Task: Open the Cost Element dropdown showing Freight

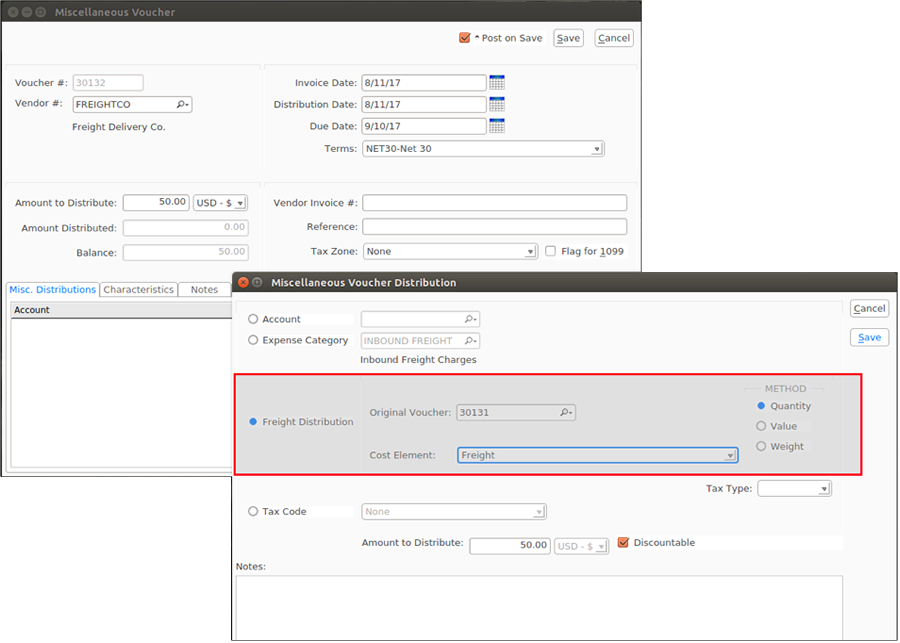Action: coord(730,455)
